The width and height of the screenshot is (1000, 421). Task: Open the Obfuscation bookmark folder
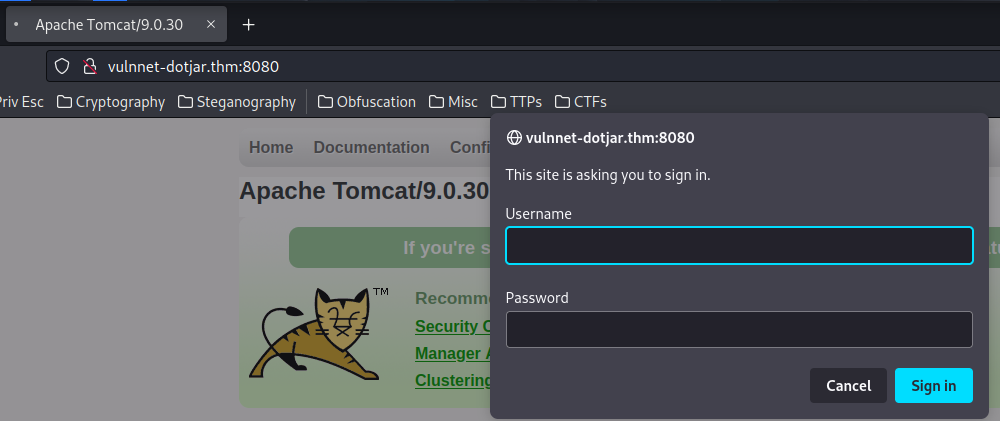367,102
